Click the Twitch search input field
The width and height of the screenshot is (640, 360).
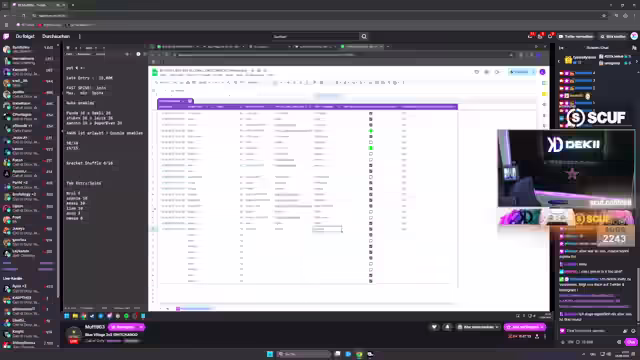pyautogui.click(x=316, y=36)
